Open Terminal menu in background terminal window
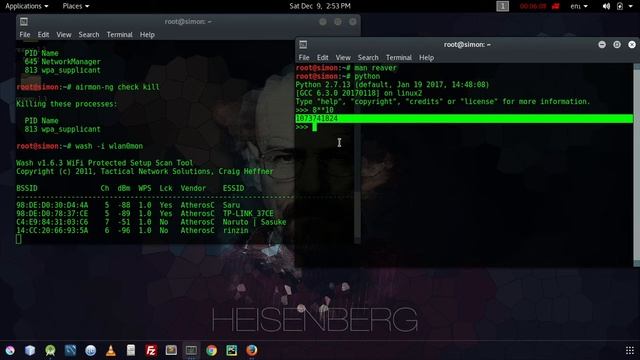The image size is (640, 360). tap(120, 35)
